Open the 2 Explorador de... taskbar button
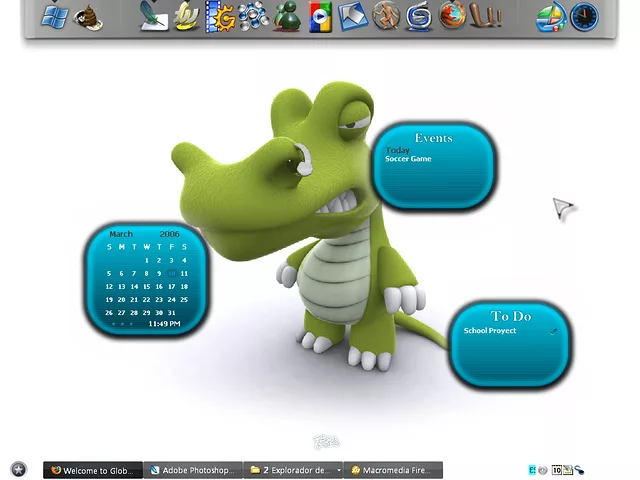This screenshot has width=640, height=480. coord(288,470)
